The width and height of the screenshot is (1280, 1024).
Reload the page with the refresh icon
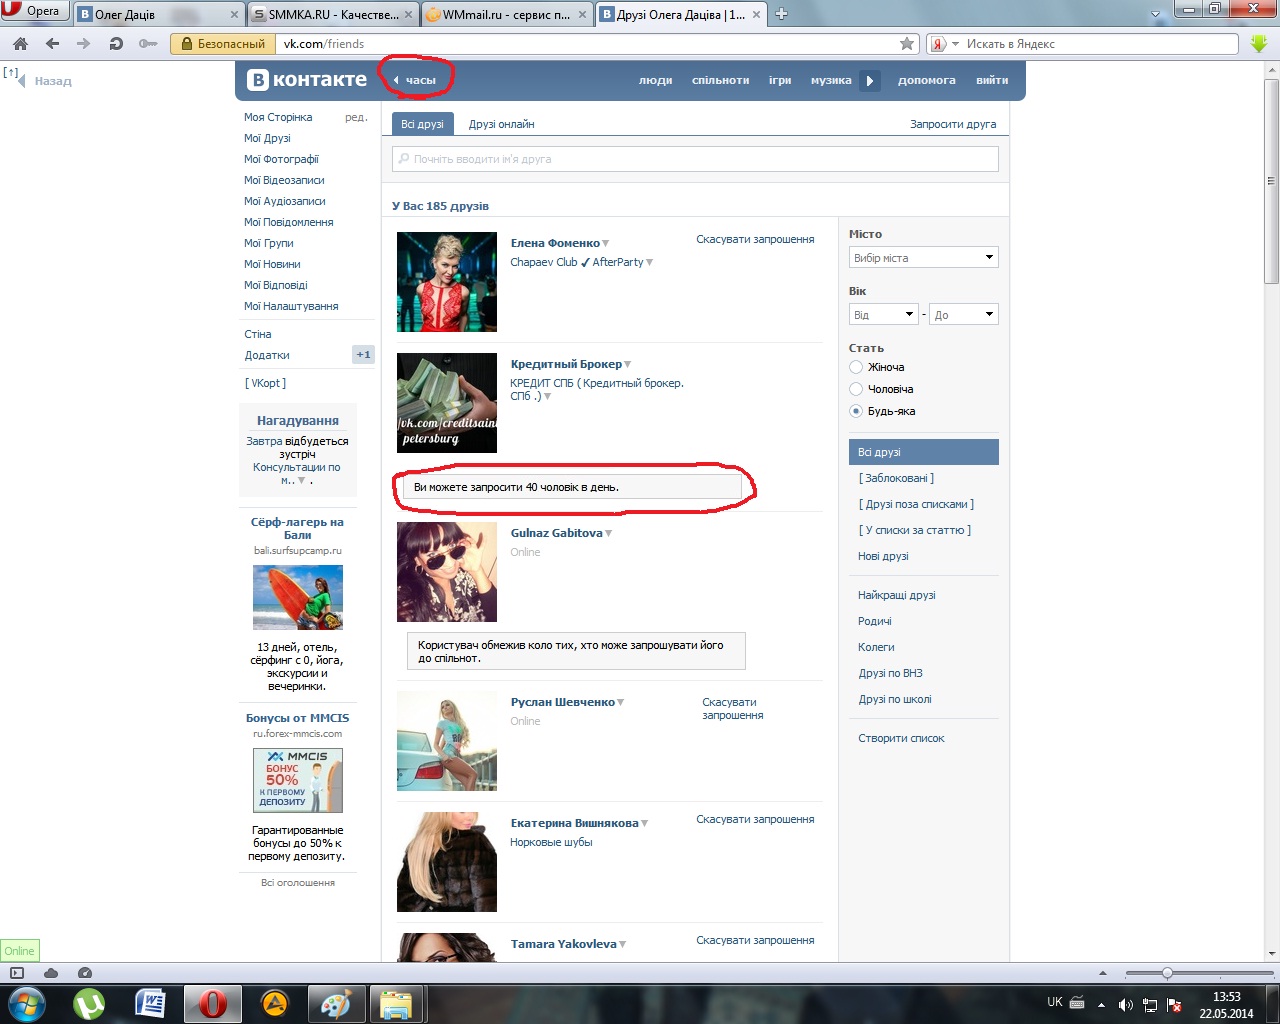116,44
